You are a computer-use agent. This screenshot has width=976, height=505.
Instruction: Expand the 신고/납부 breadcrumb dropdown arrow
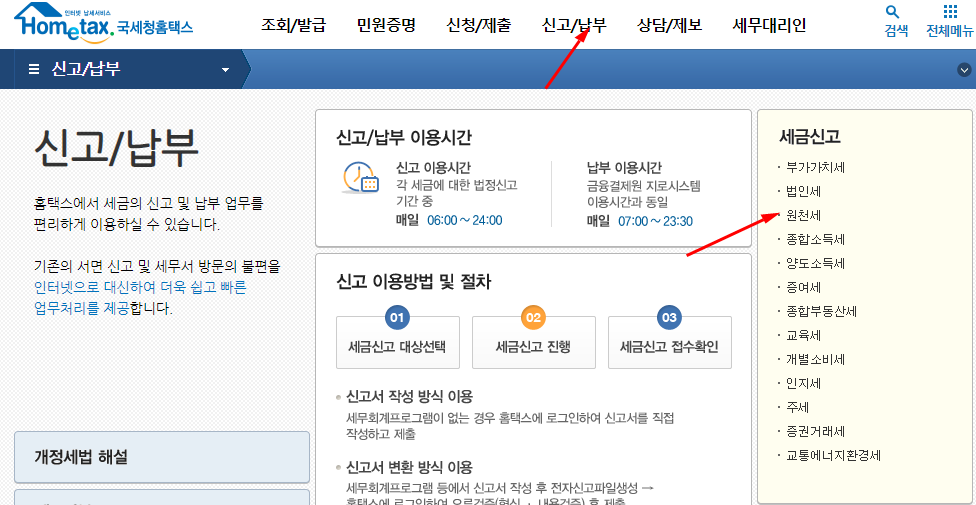click(225, 70)
